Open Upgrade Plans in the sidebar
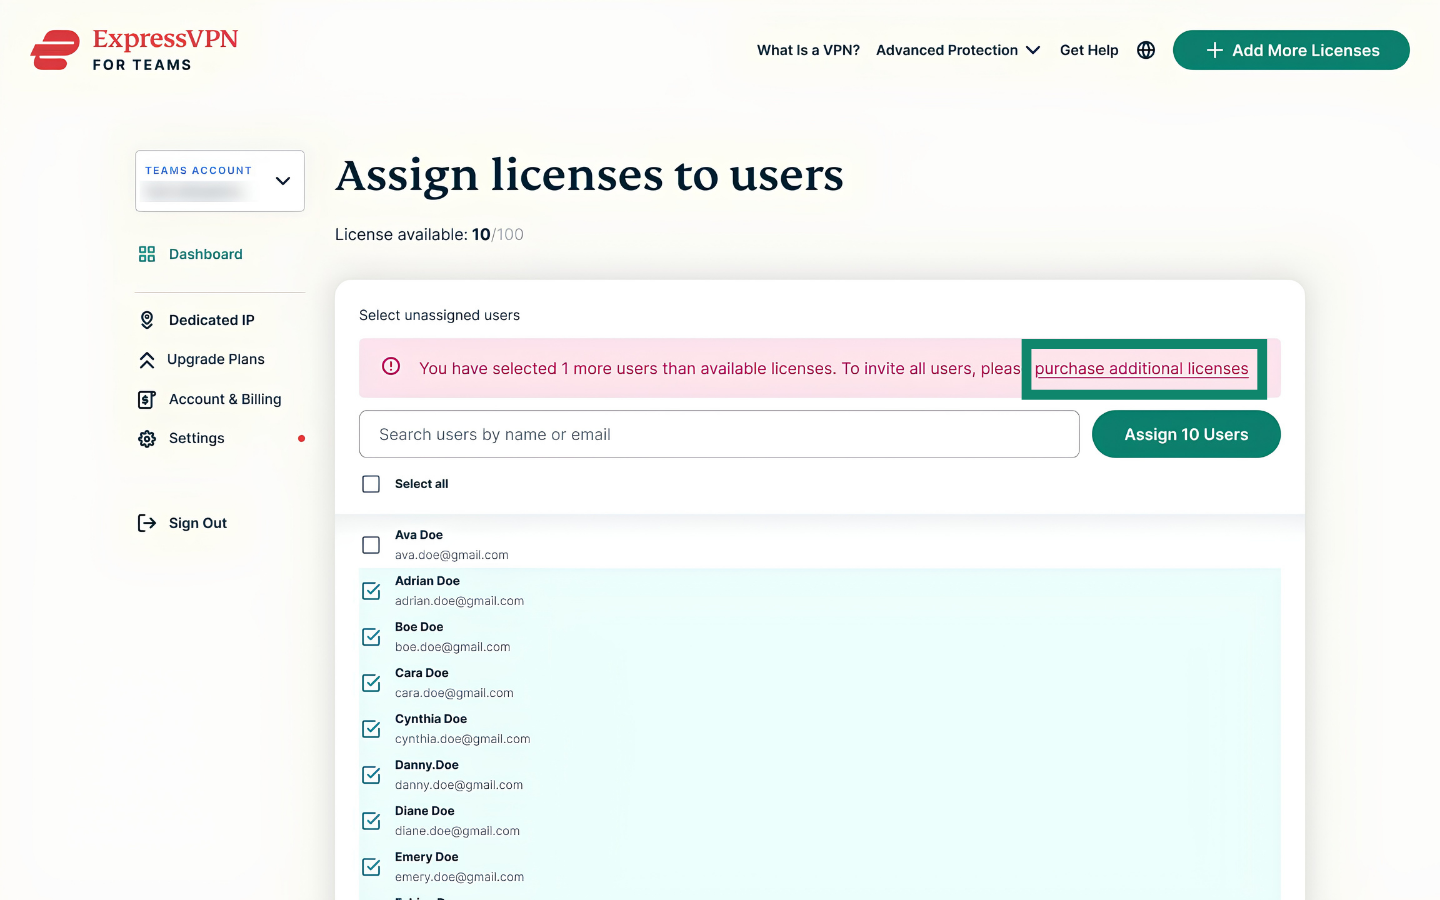Screen dimensions: 1440x900 click(x=216, y=359)
